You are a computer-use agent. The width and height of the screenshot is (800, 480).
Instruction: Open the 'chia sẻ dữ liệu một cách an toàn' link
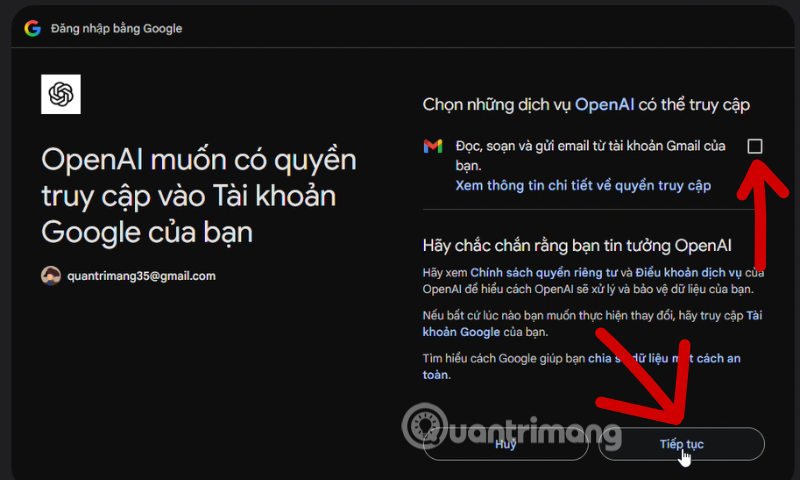tap(582, 366)
